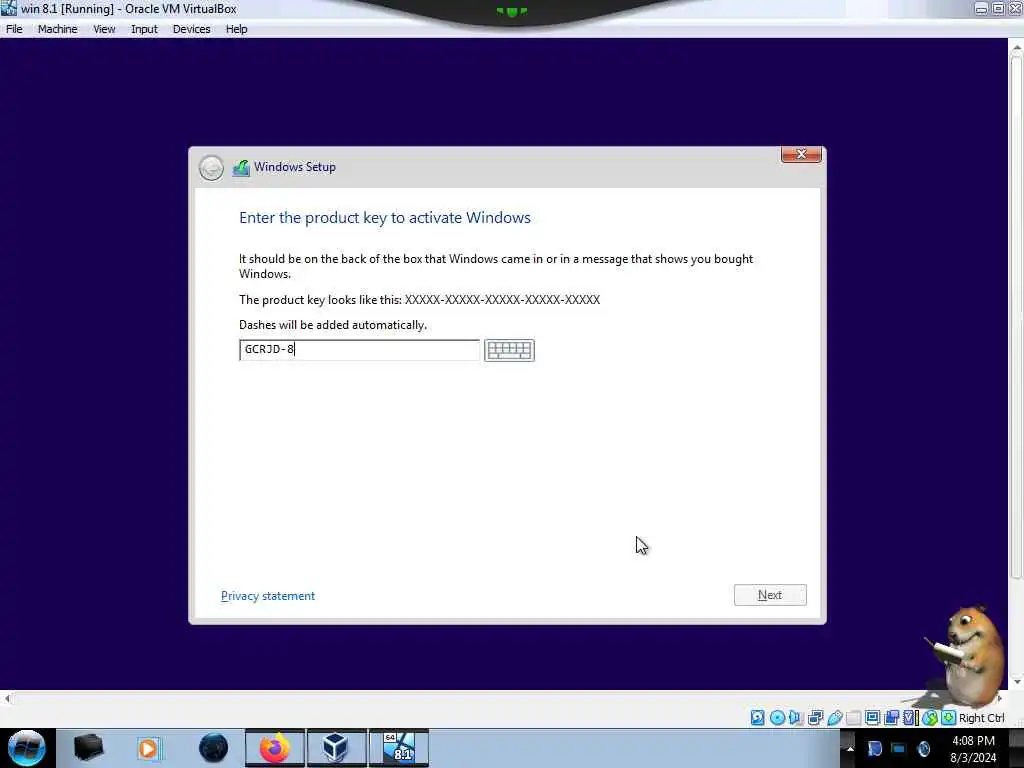Click the vertical scrollbar of VM window

(x=1016, y=318)
